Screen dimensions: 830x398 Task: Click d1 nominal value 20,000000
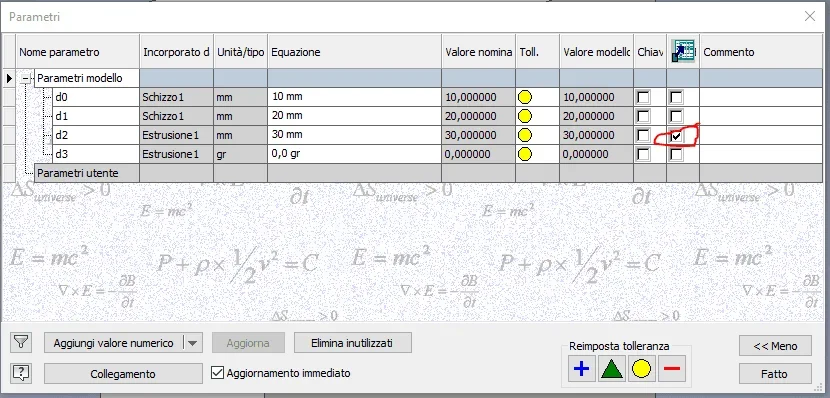point(479,116)
